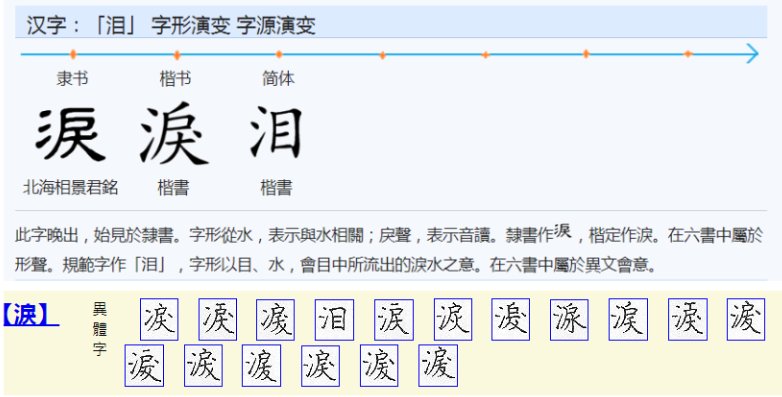Click the 汉字：「泪」 title text
This screenshot has height=397, width=782.
click(x=81, y=25)
